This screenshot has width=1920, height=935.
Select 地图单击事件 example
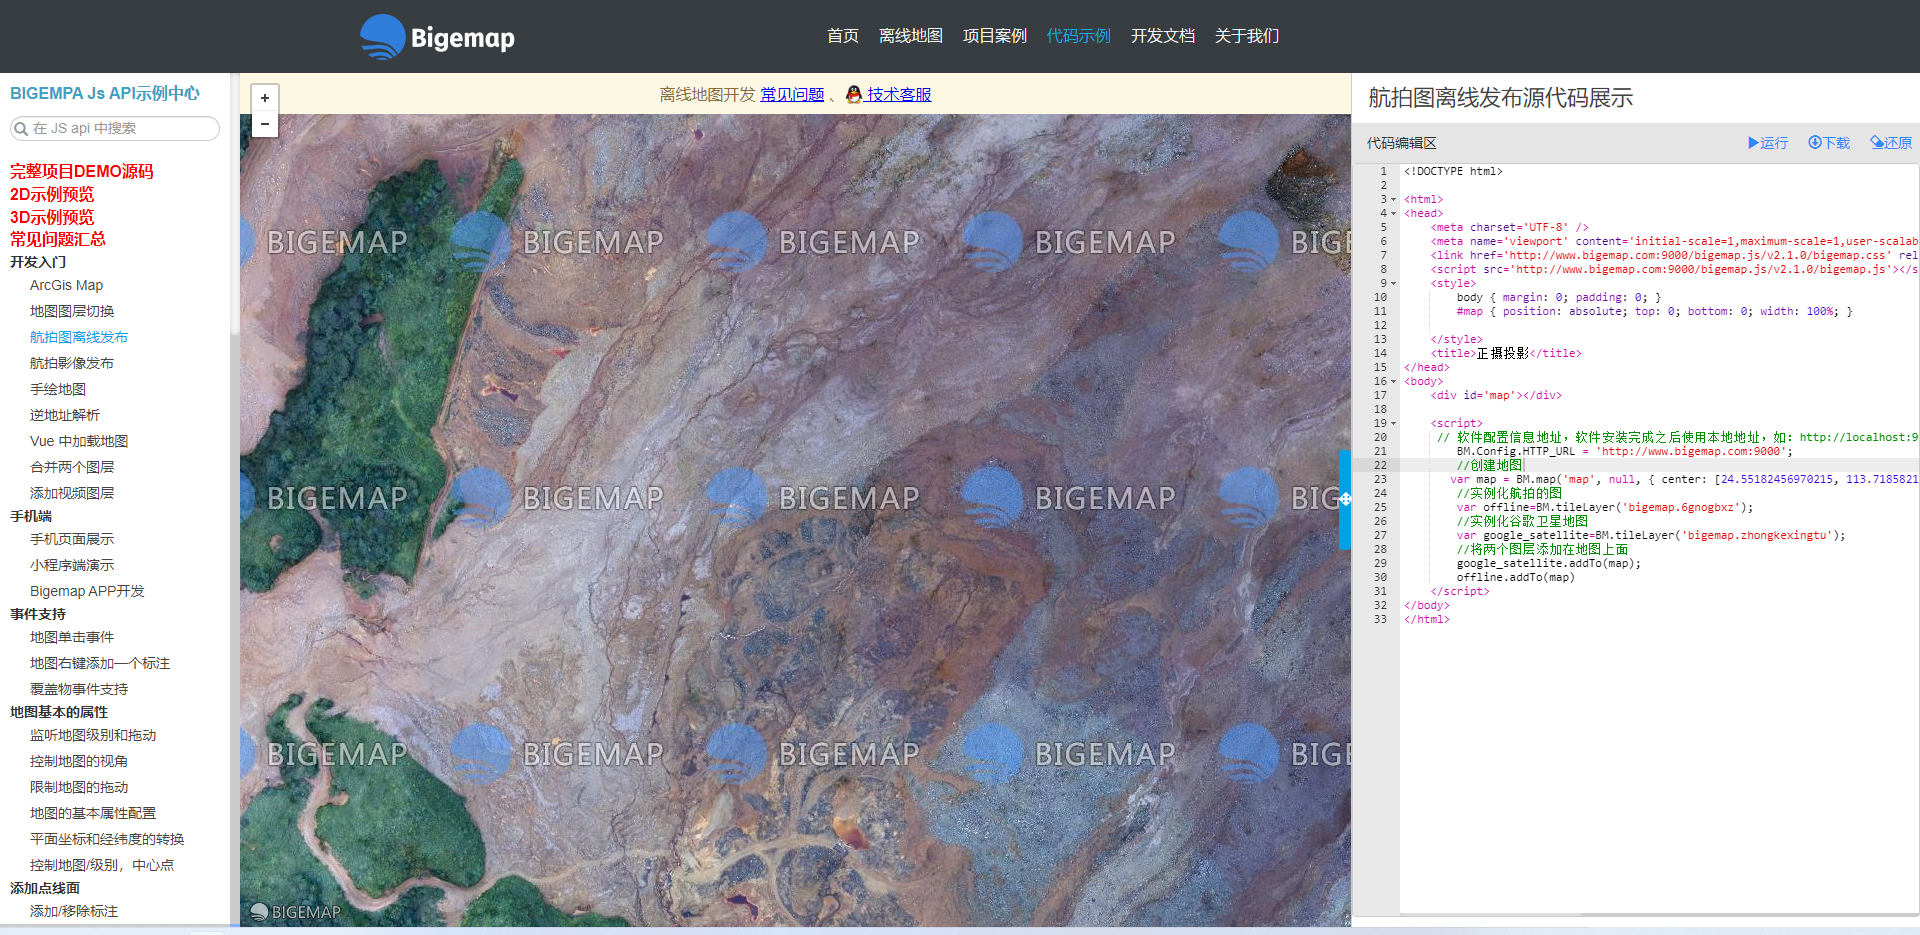72,637
